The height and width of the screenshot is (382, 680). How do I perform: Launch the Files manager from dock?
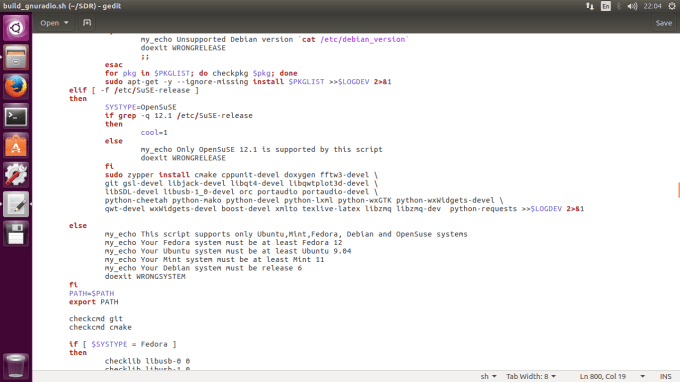[16, 58]
